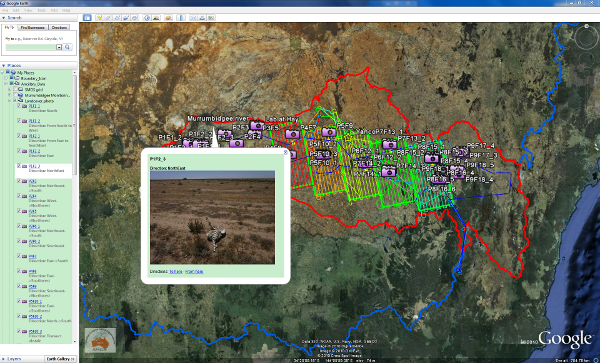The width and height of the screenshot is (600, 363).
Task: Open the Fly To history dropdown arrow
Action: point(59,47)
